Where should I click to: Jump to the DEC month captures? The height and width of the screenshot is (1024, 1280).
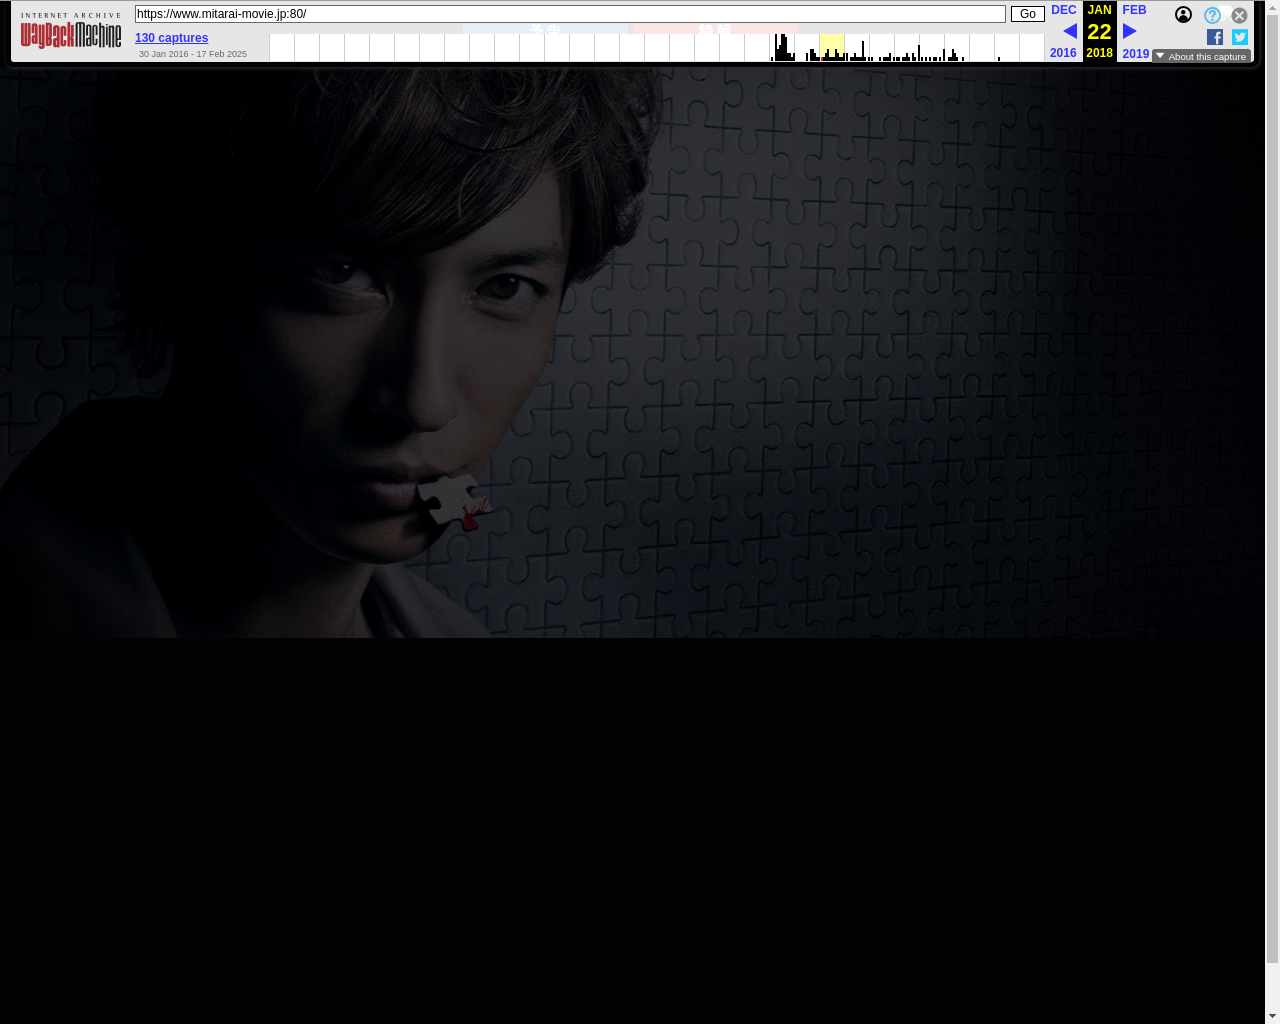[x=1064, y=10]
